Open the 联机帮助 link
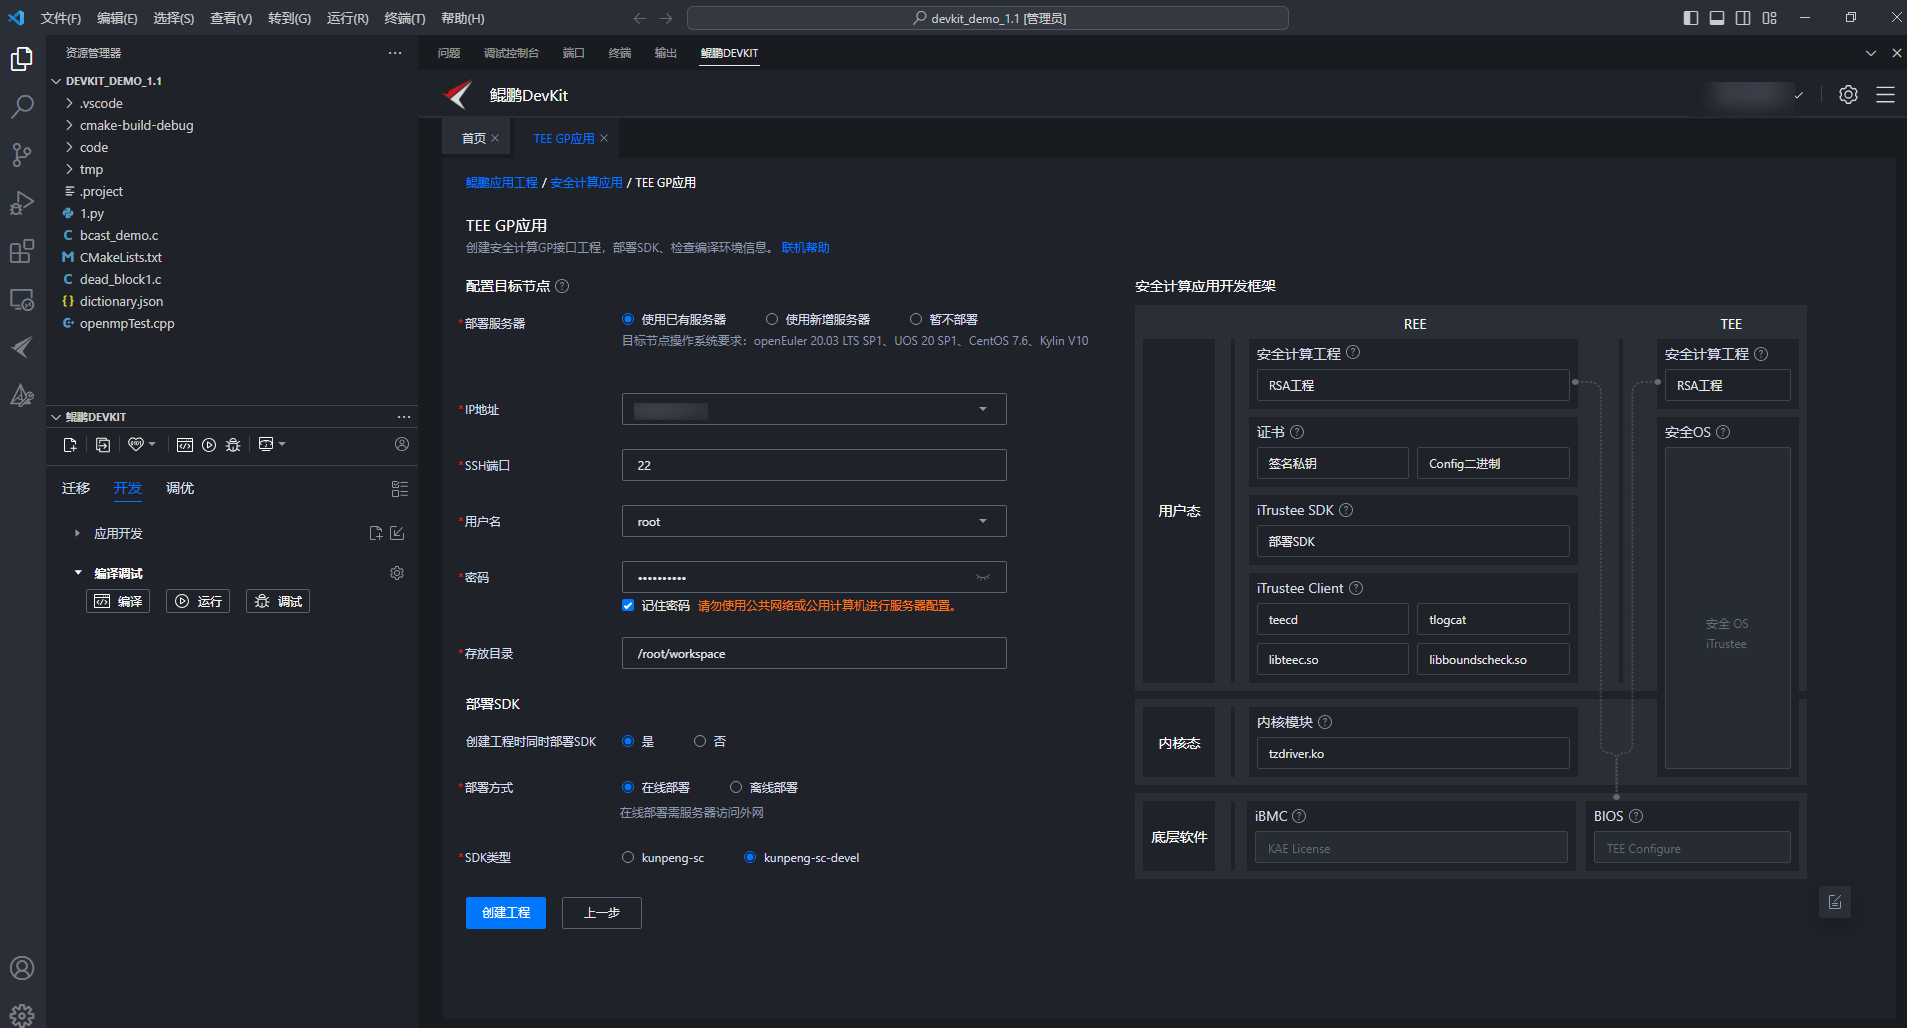The width and height of the screenshot is (1907, 1028). click(x=805, y=247)
